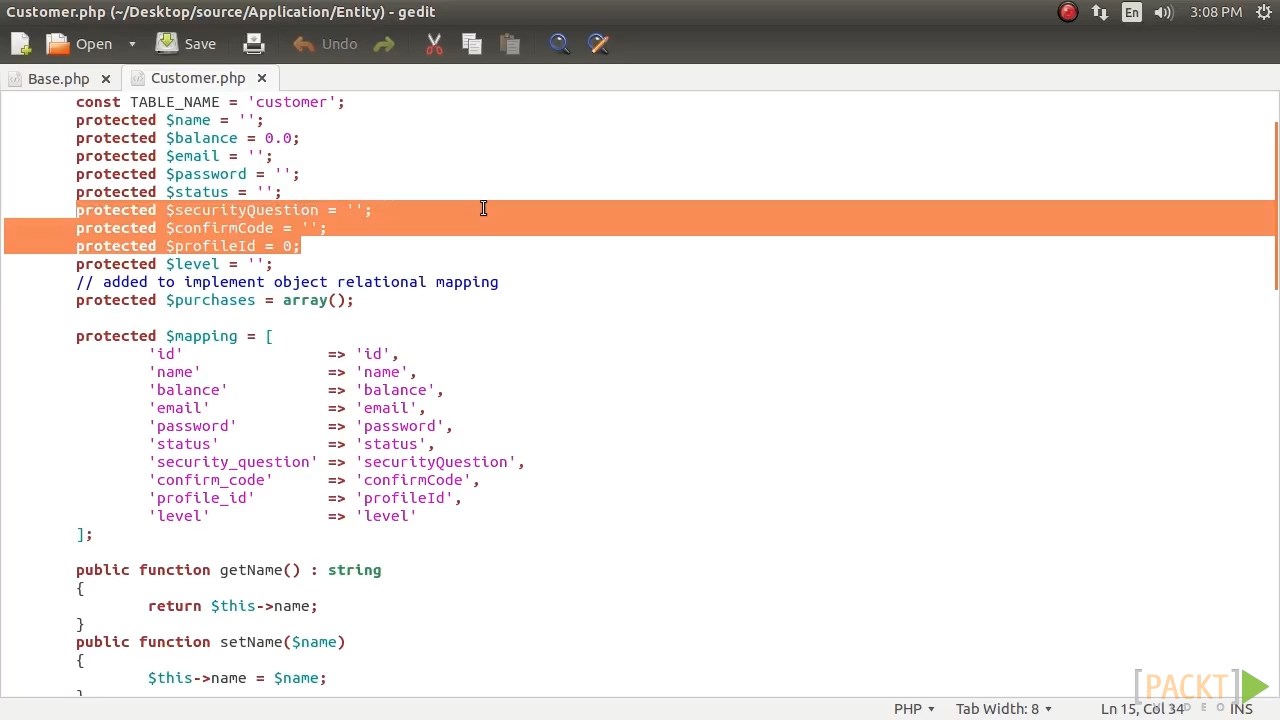Click getName function name
This screenshot has height=720, width=1280.
tap(251, 570)
